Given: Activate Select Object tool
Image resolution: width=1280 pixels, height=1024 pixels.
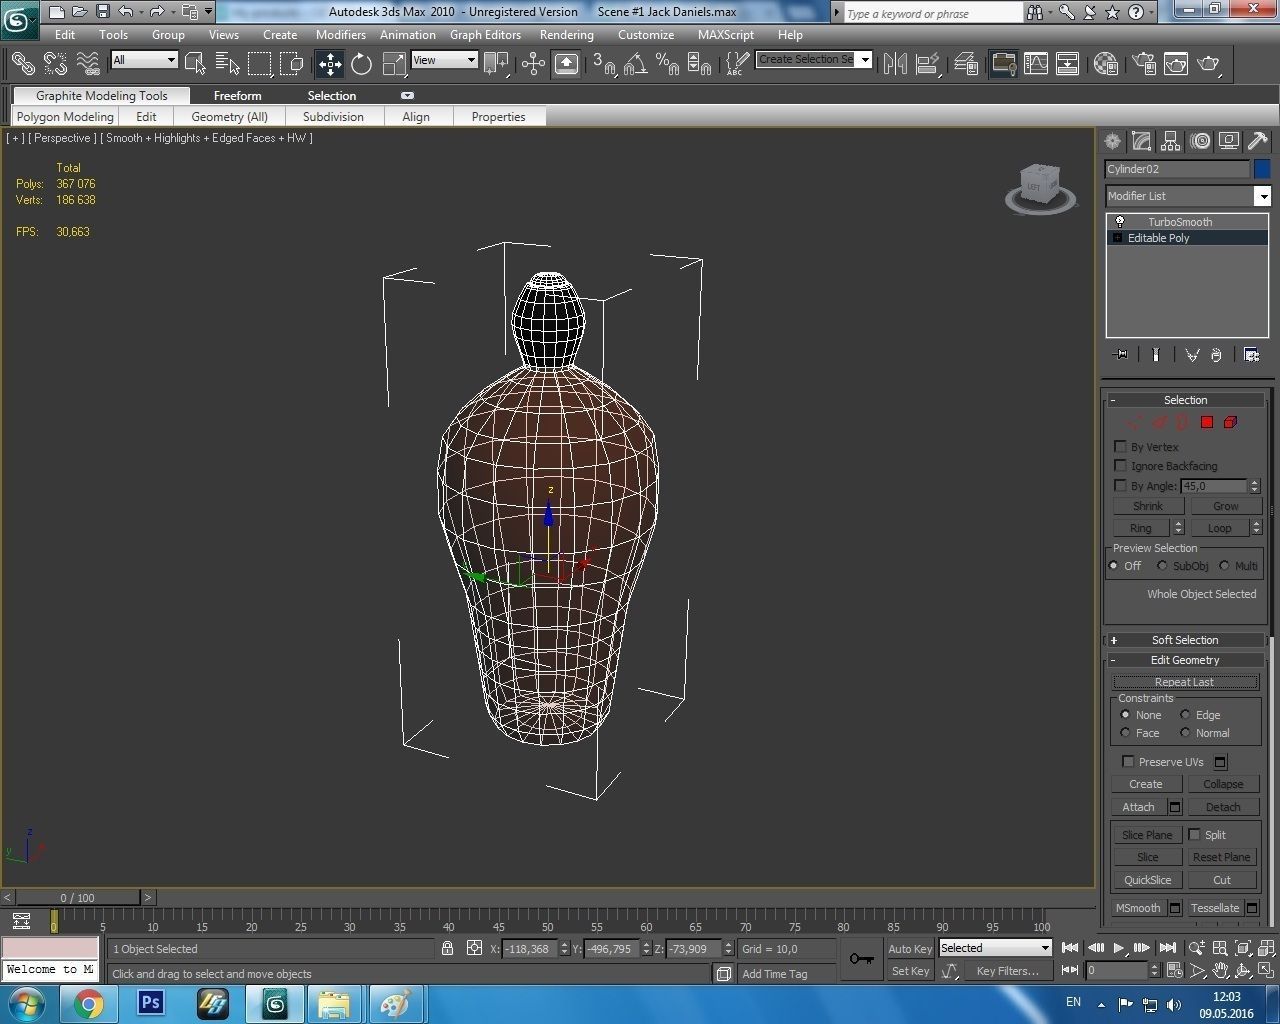Looking at the screenshot, I should click(x=195, y=64).
